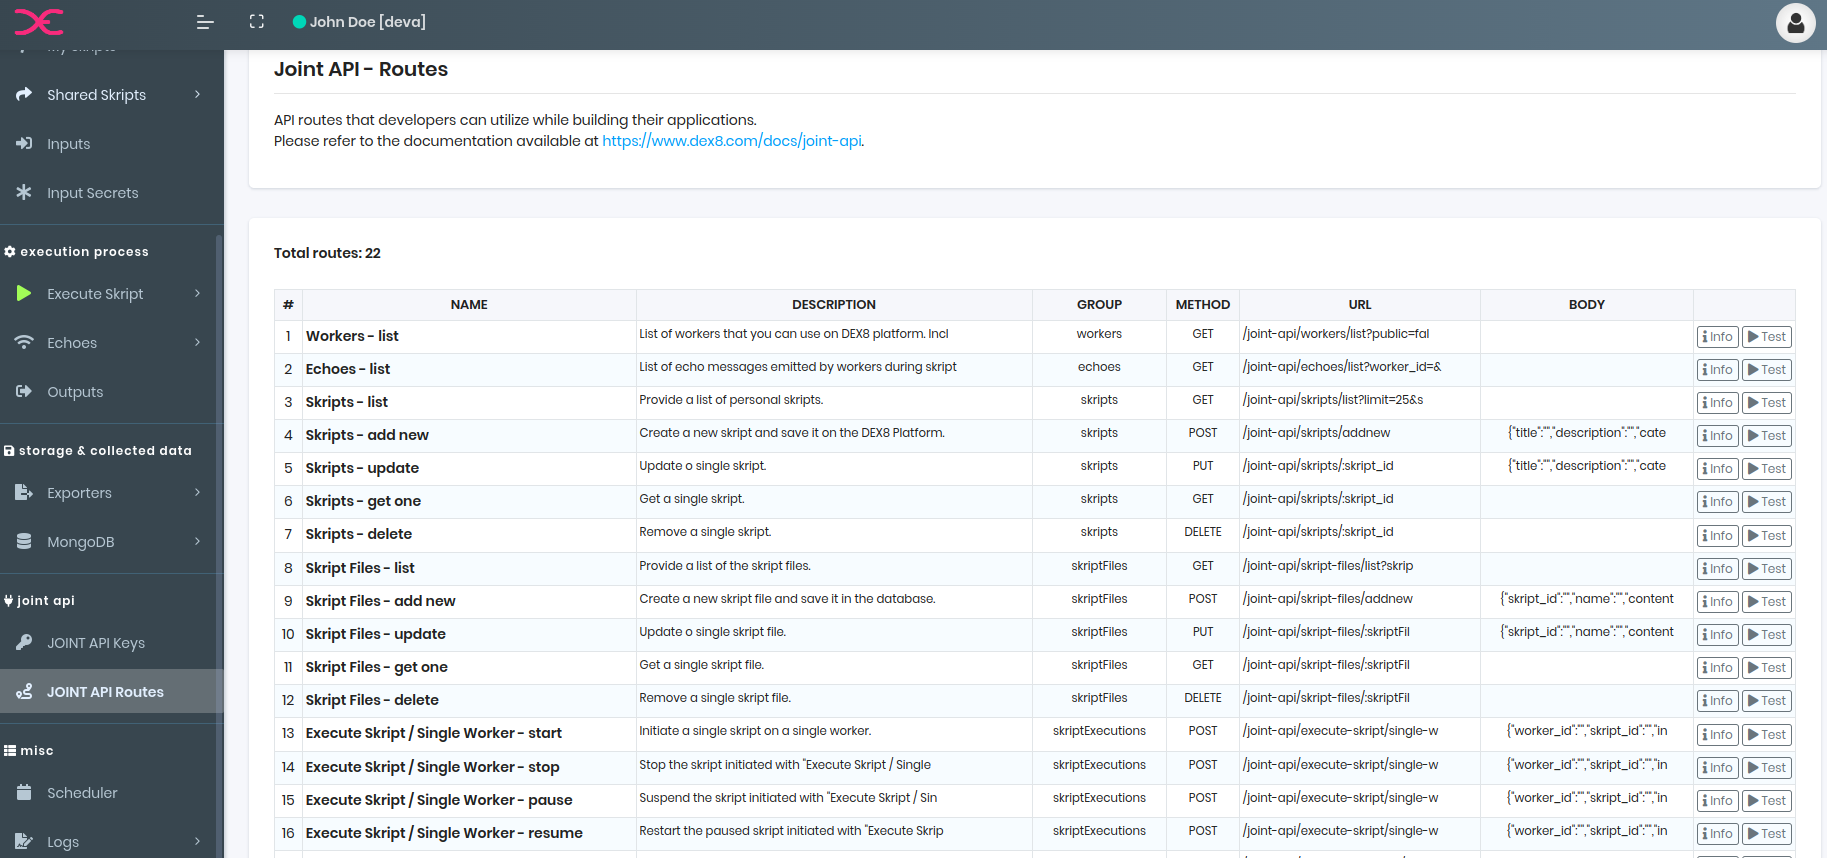1827x858 pixels.
Task: Click the DEX8 logo icon
Action: pos(39,22)
